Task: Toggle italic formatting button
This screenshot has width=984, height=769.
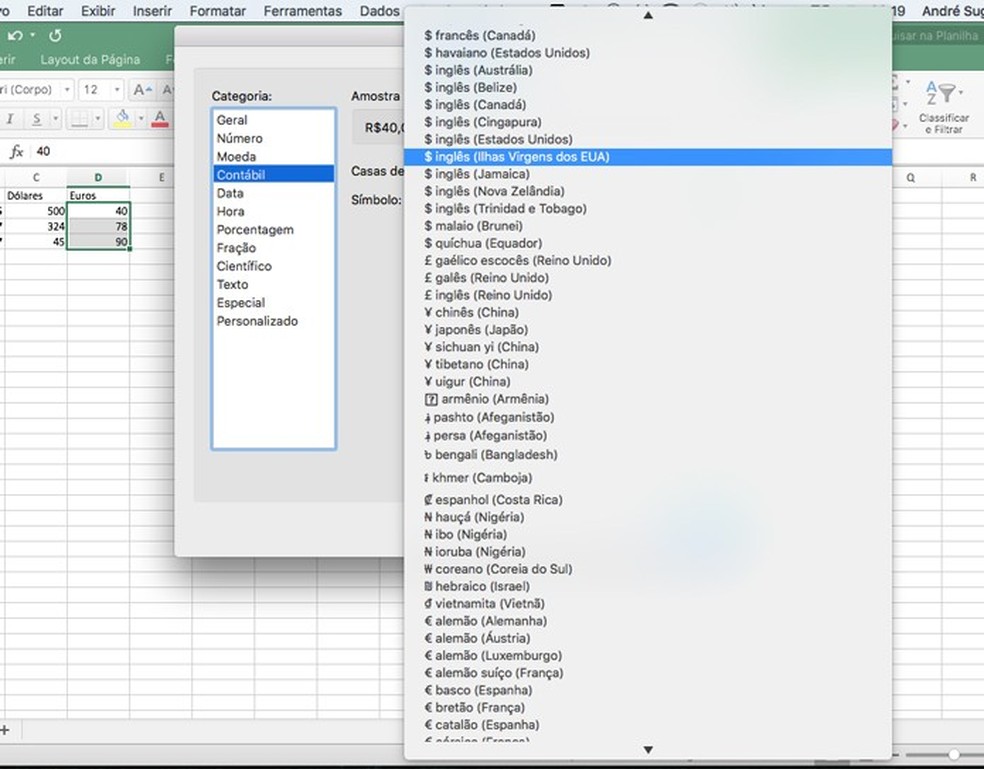Action: point(10,119)
